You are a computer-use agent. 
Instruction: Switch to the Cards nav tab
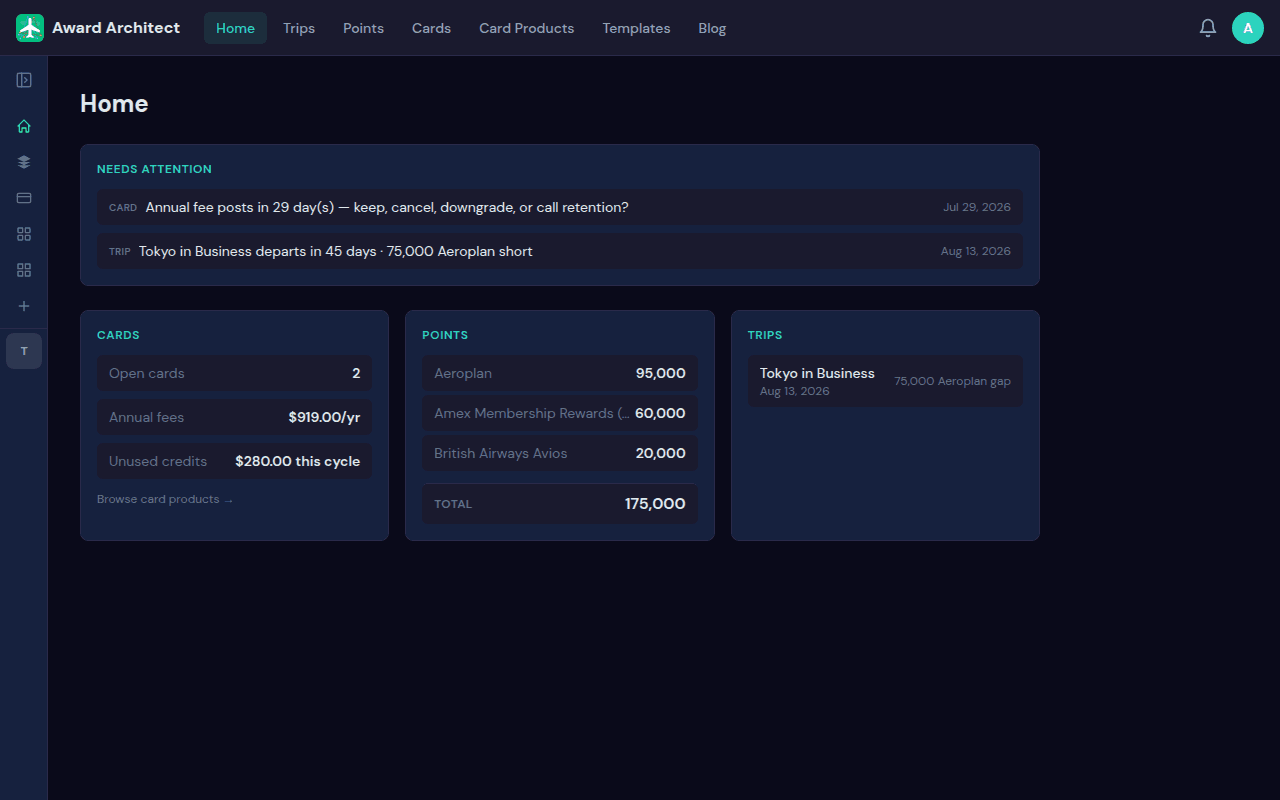[x=431, y=28]
